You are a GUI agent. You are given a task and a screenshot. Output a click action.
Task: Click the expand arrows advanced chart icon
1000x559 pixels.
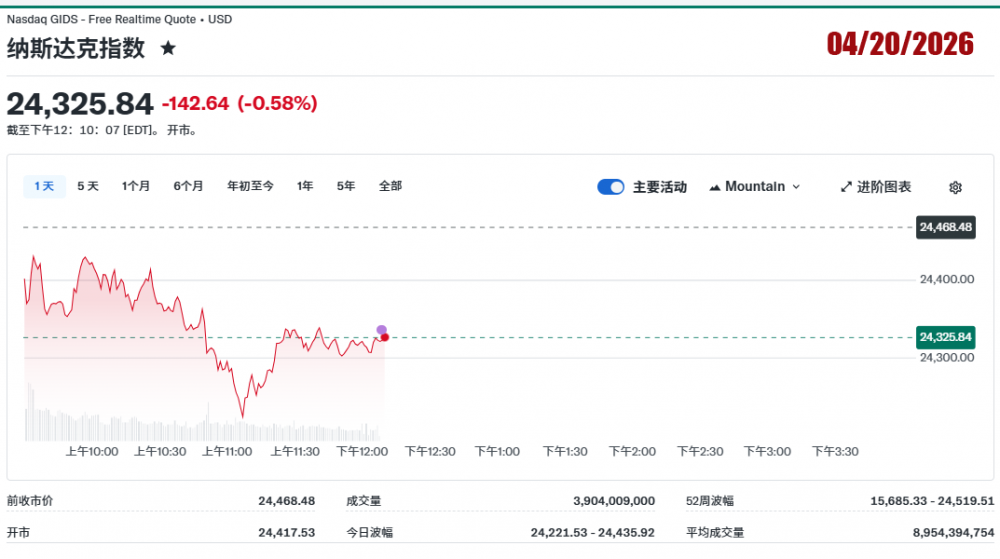(846, 187)
